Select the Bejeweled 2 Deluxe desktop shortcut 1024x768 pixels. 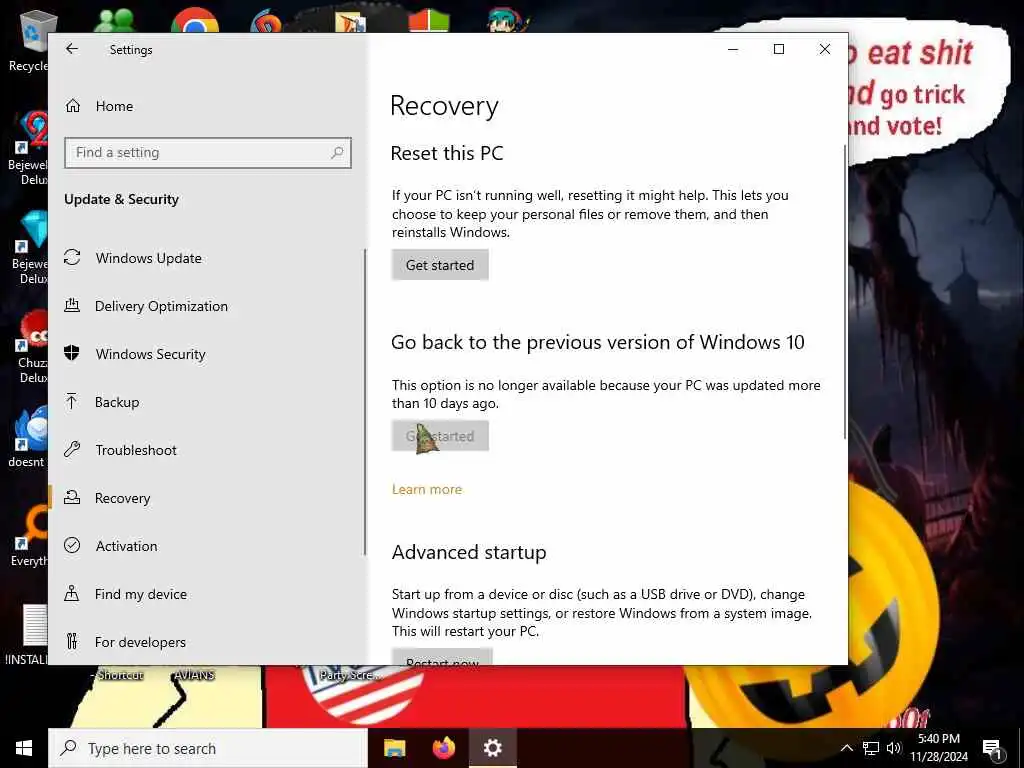(x=29, y=148)
